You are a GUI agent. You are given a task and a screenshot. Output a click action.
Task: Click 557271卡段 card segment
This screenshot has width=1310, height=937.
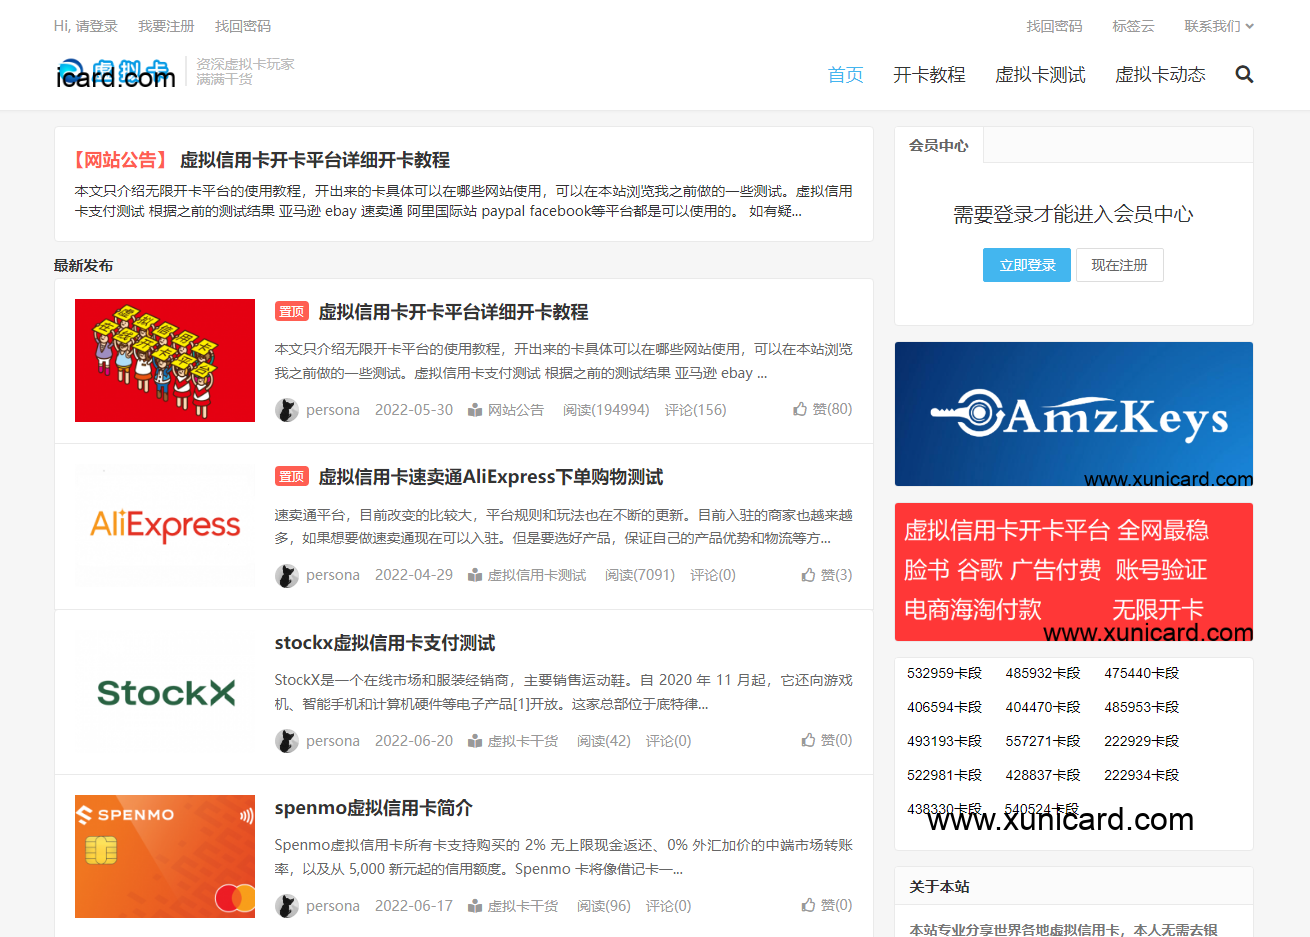tap(1043, 741)
